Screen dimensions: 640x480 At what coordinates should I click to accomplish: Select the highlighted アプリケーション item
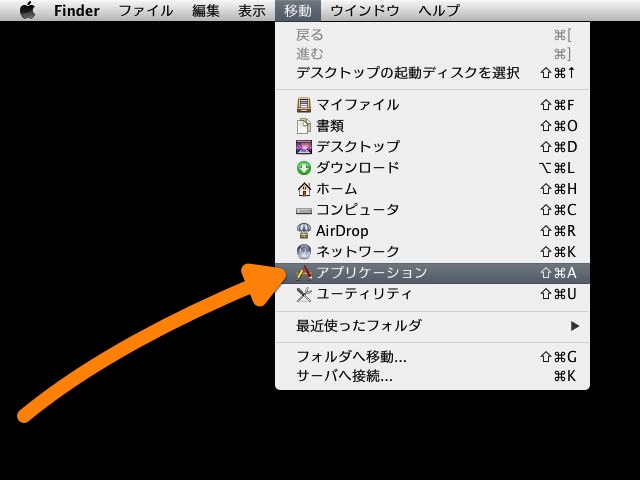tap(433, 273)
